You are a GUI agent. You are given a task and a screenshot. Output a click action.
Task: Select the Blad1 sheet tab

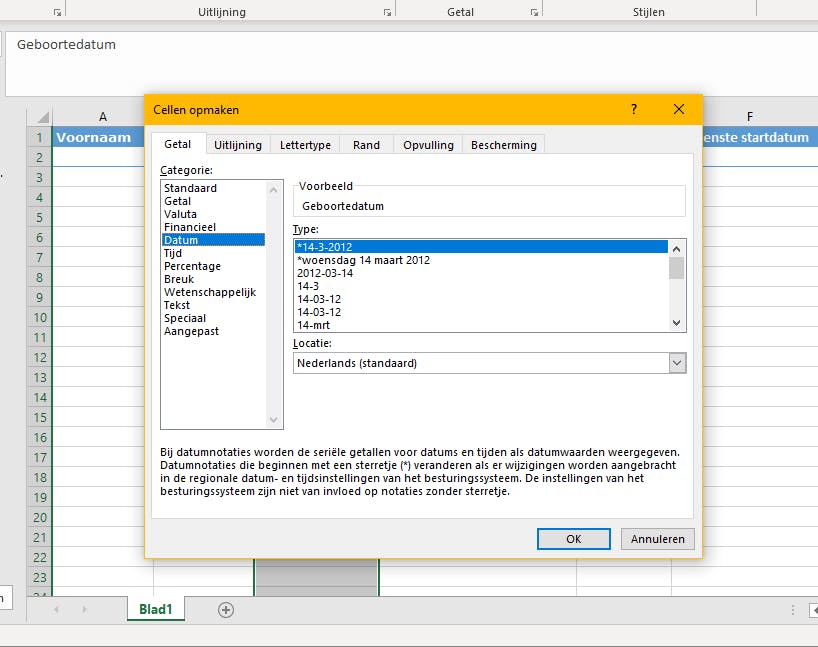[x=155, y=610]
